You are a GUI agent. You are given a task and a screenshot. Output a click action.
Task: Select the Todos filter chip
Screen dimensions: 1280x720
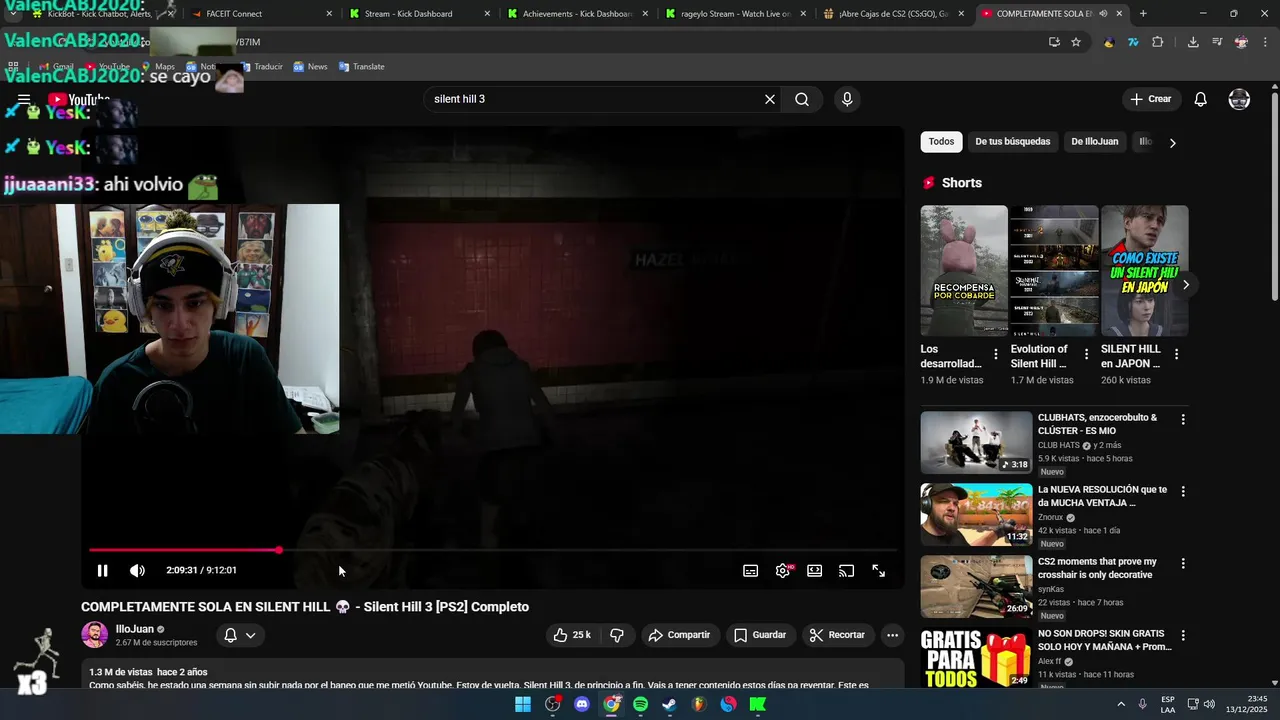click(x=941, y=142)
